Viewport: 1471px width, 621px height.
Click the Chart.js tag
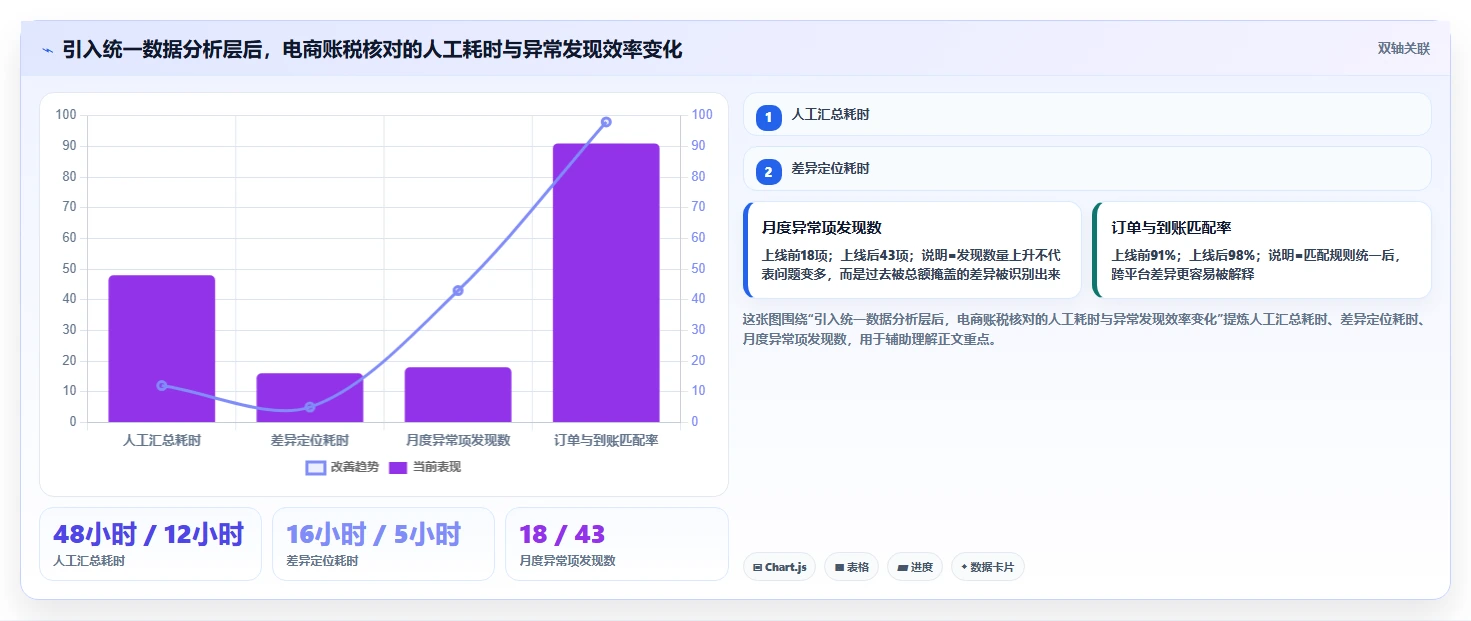tap(779, 567)
